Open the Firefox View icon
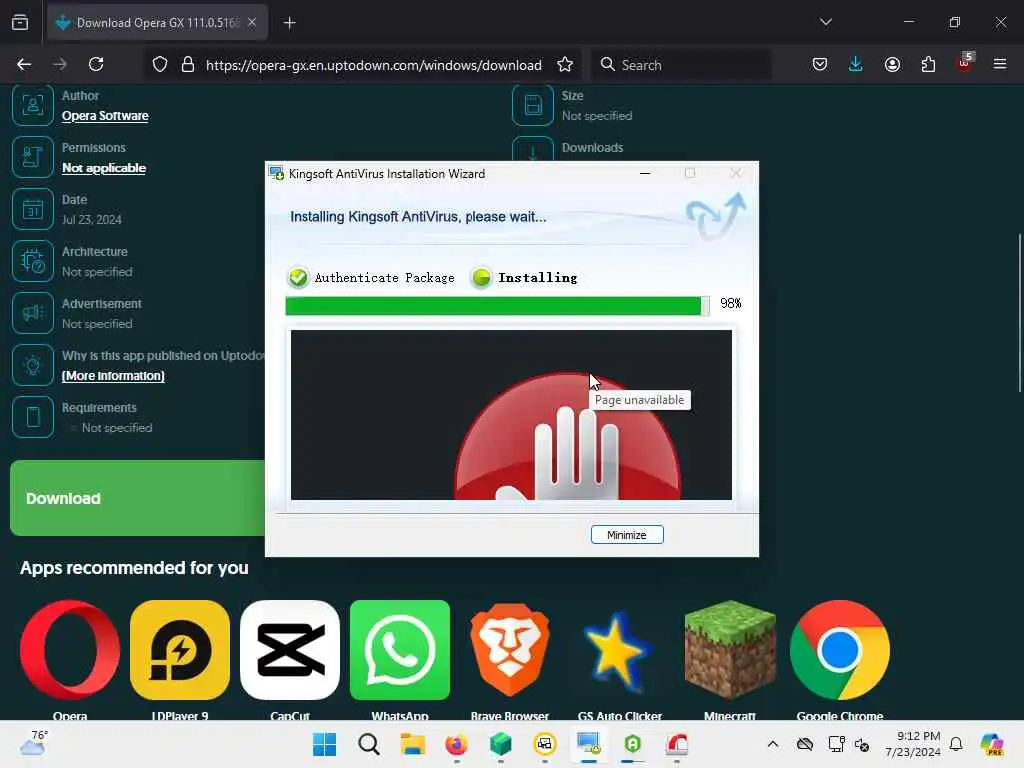The image size is (1024, 768). (20, 22)
